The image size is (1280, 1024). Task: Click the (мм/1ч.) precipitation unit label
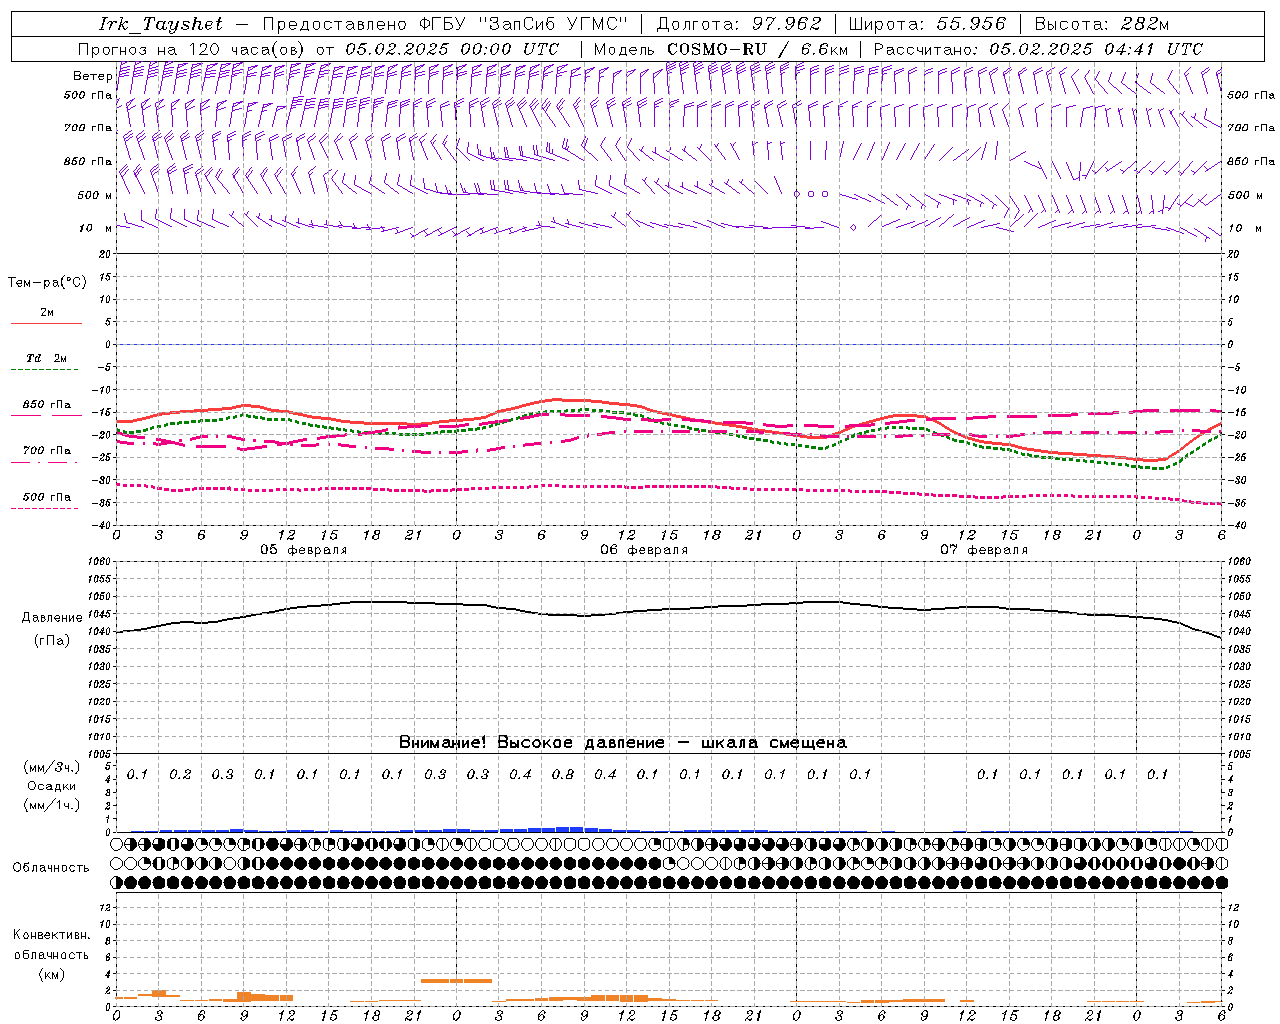pos(51,805)
